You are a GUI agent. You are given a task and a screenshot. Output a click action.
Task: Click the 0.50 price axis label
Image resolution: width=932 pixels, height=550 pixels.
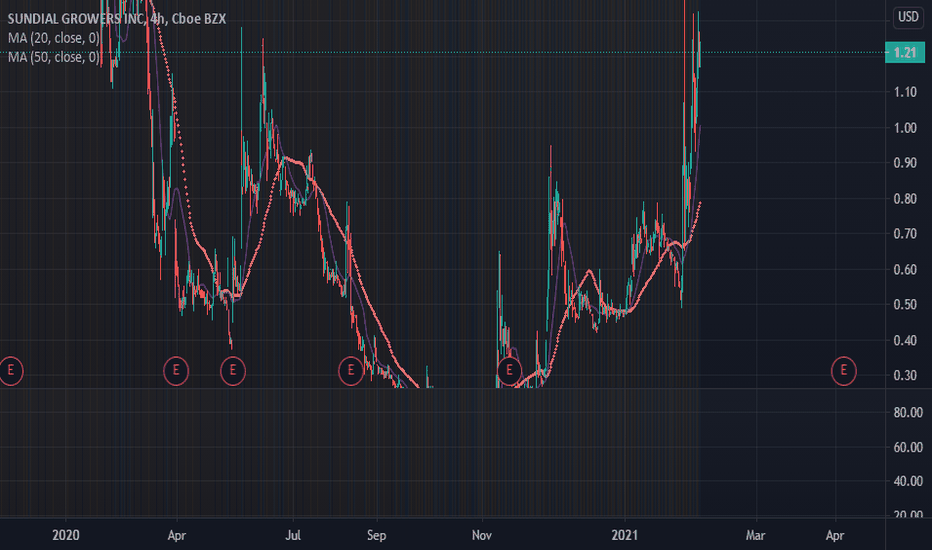(x=905, y=304)
